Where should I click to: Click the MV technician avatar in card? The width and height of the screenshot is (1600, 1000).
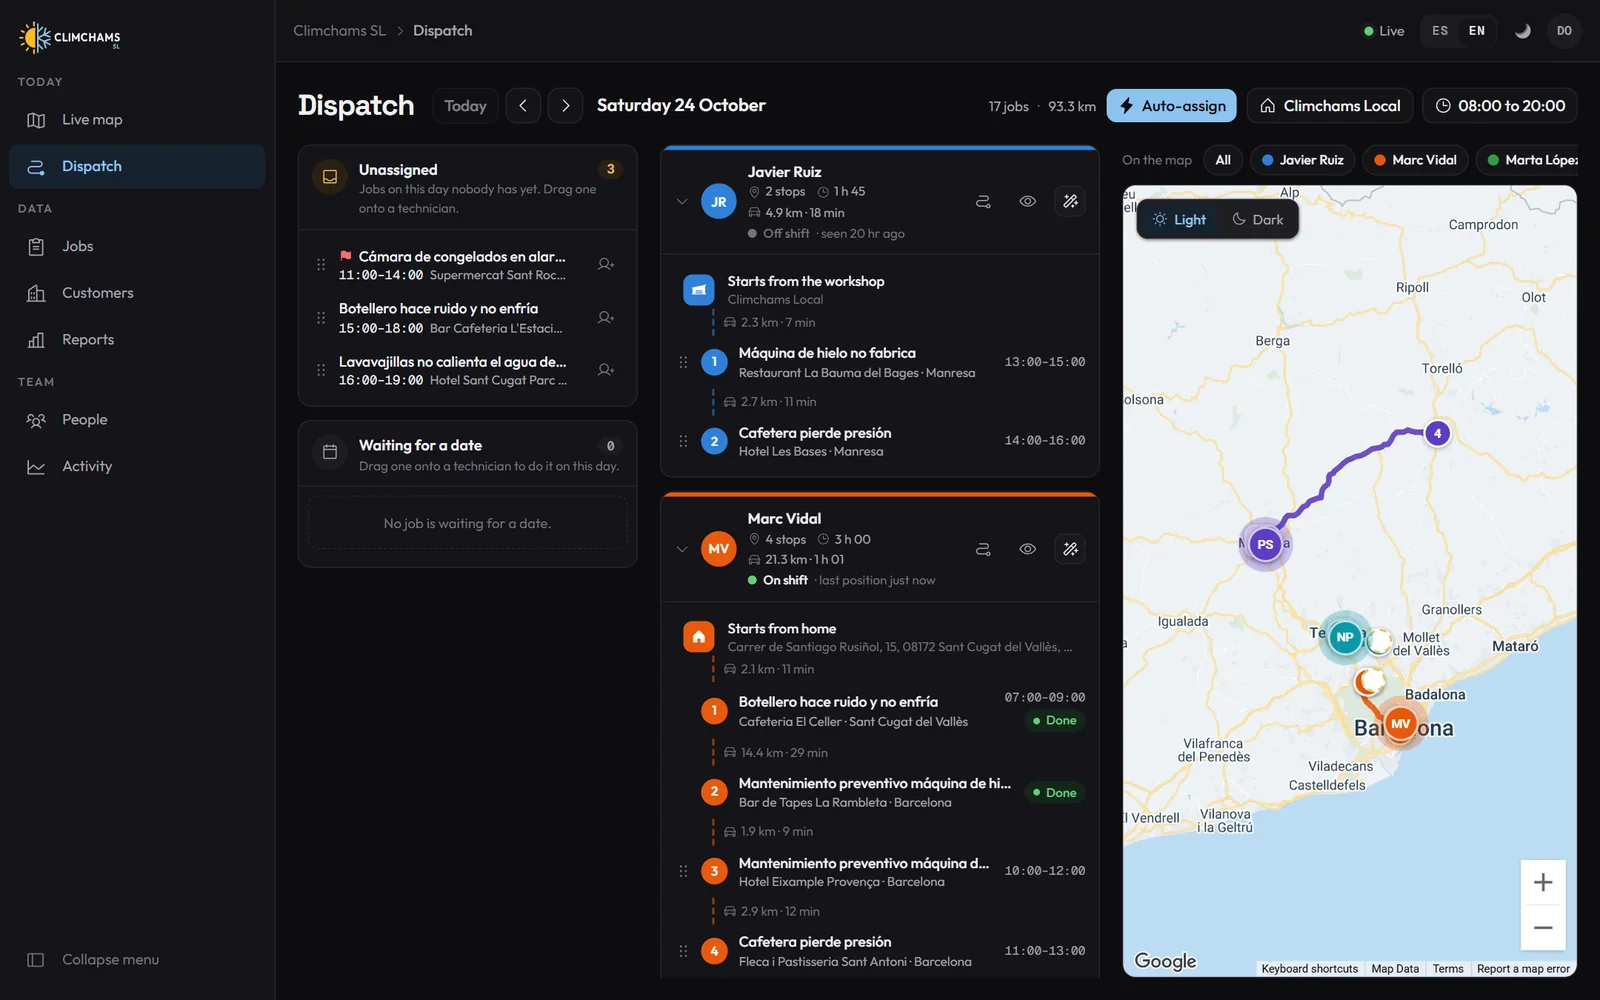(719, 549)
